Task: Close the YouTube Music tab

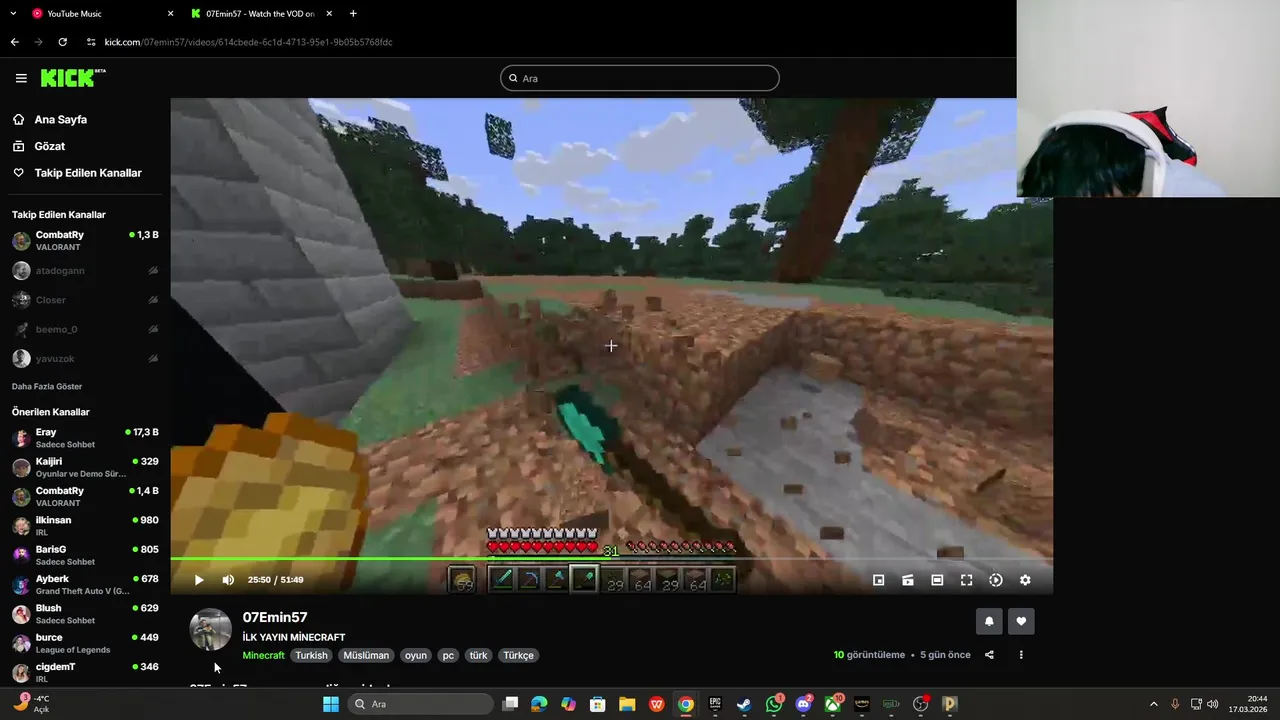Action: (x=170, y=14)
